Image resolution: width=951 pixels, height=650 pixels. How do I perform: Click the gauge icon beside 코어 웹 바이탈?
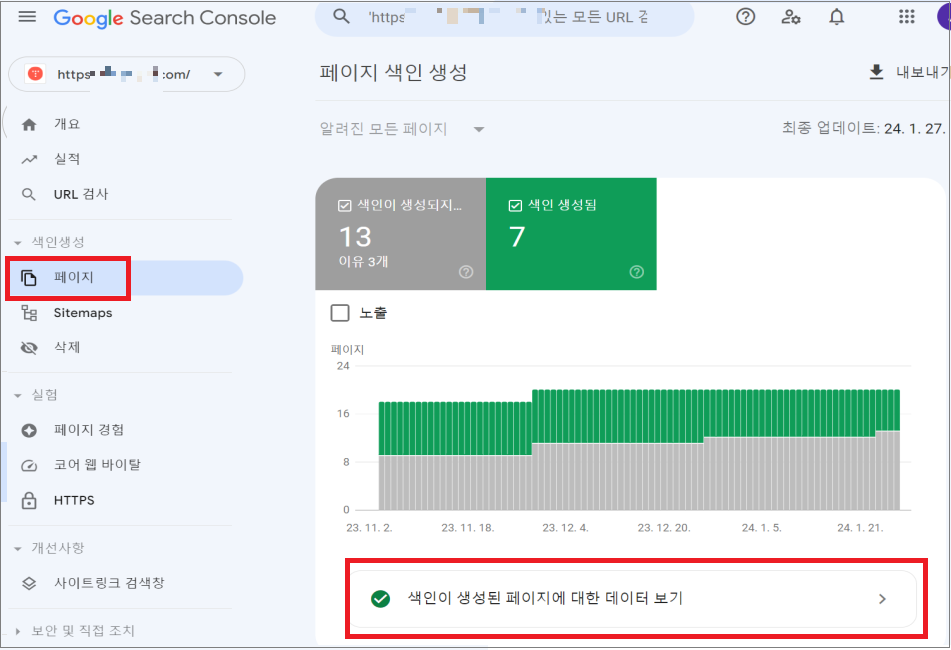29,466
